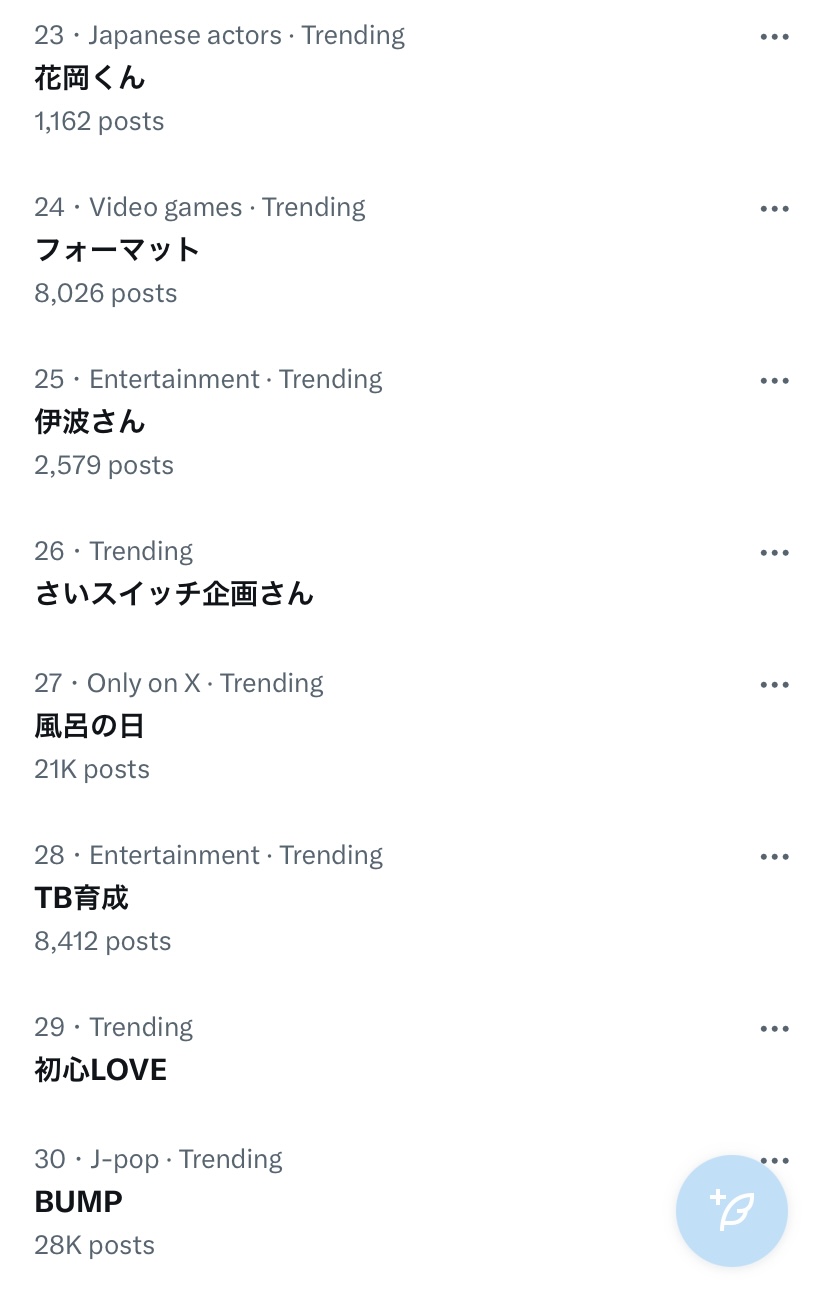
Task: Open more options for 伊波さん trend
Action: pos(775,381)
